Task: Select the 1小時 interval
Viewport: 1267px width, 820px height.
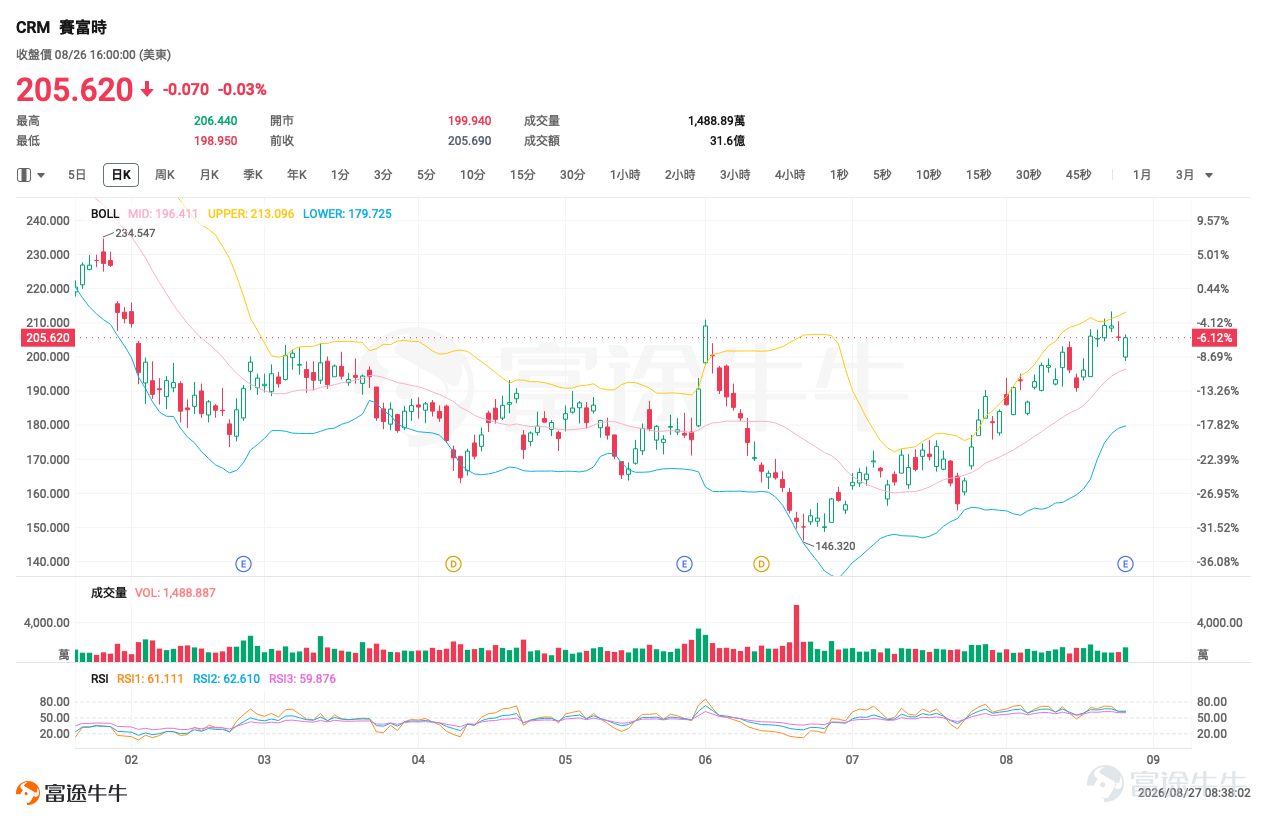Action: pyautogui.click(x=625, y=175)
